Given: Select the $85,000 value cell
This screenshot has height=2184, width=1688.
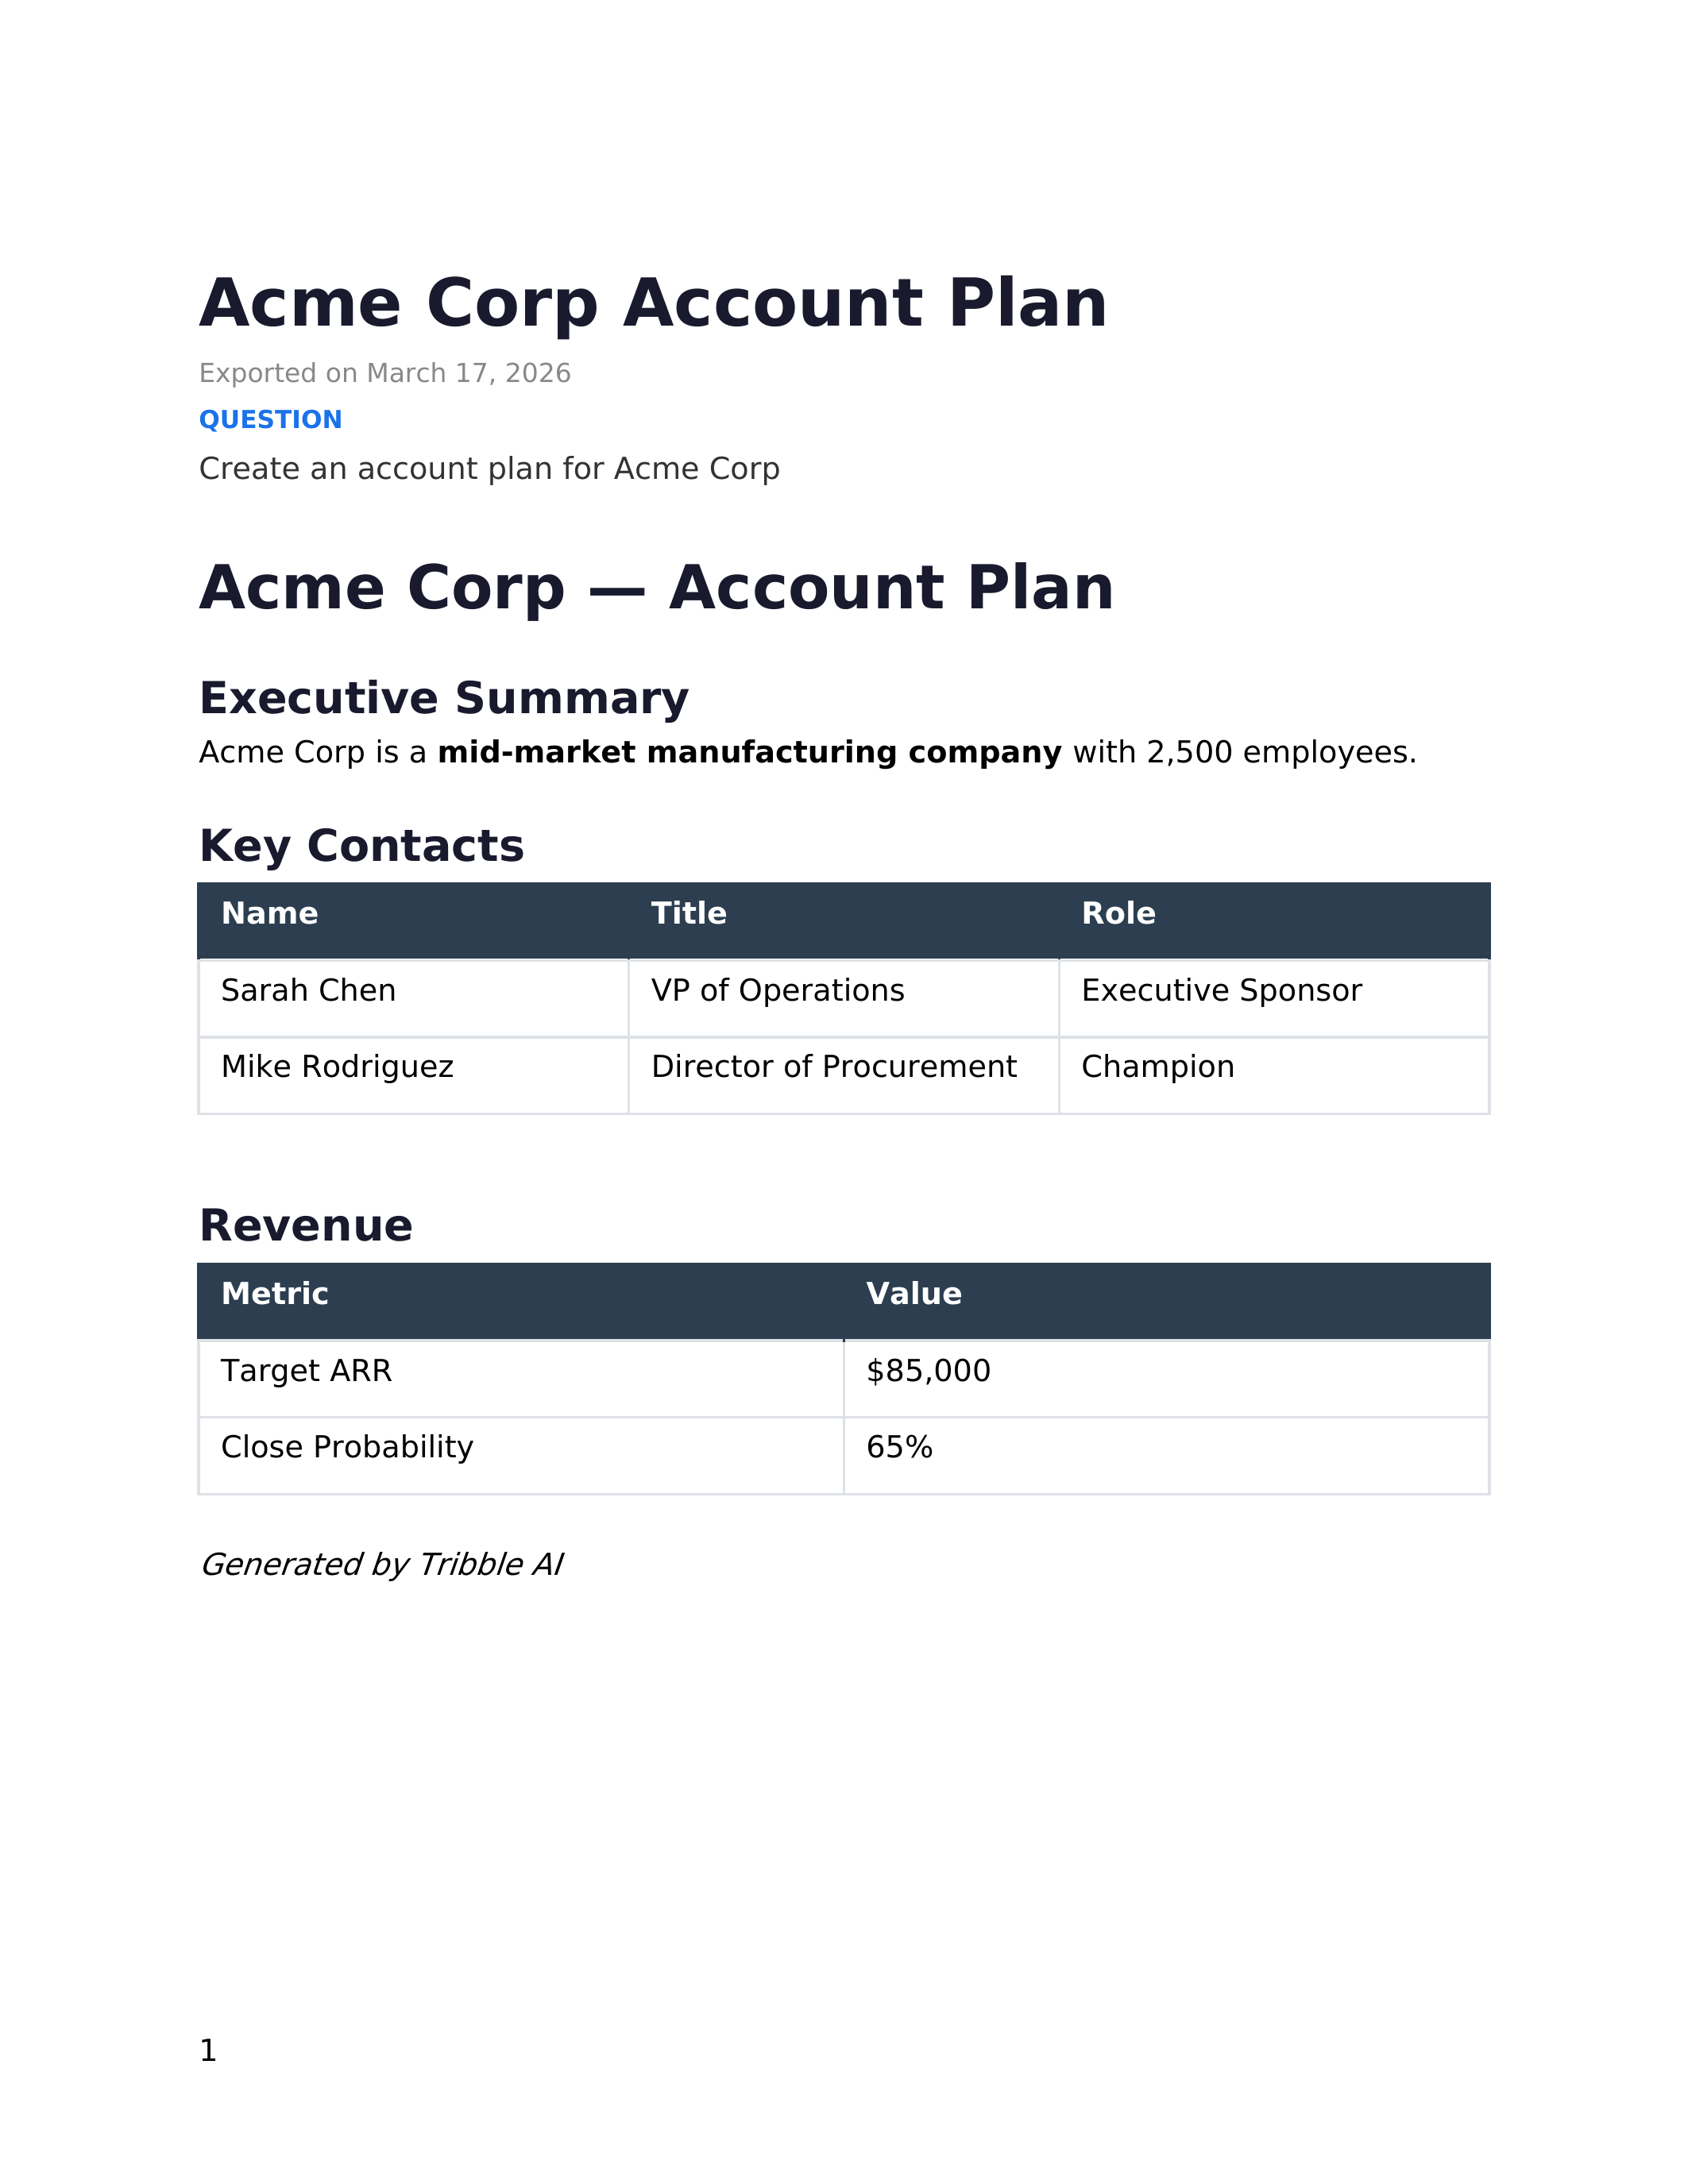Looking at the screenshot, I should tap(1166, 1378).
